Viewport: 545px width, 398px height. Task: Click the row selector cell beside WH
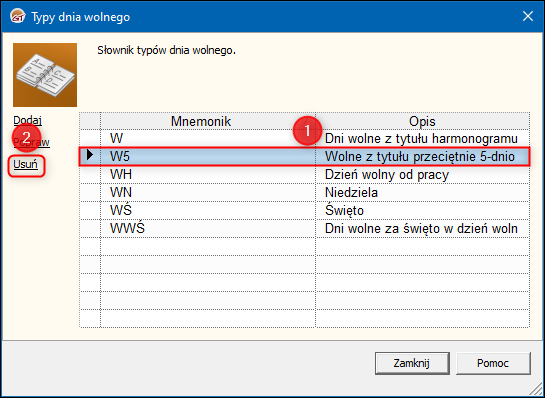pyautogui.click(x=90, y=174)
